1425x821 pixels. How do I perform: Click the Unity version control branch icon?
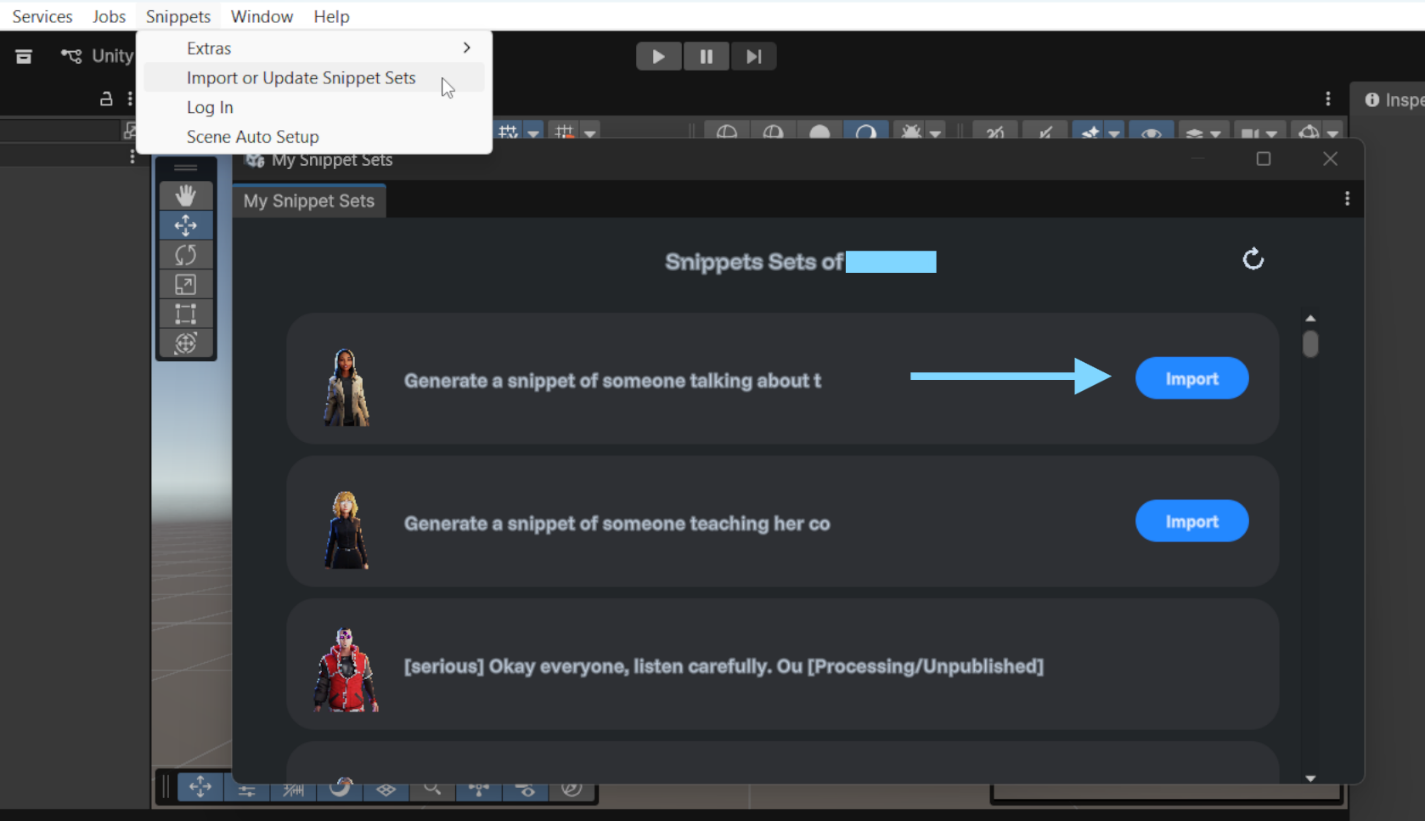click(x=71, y=56)
